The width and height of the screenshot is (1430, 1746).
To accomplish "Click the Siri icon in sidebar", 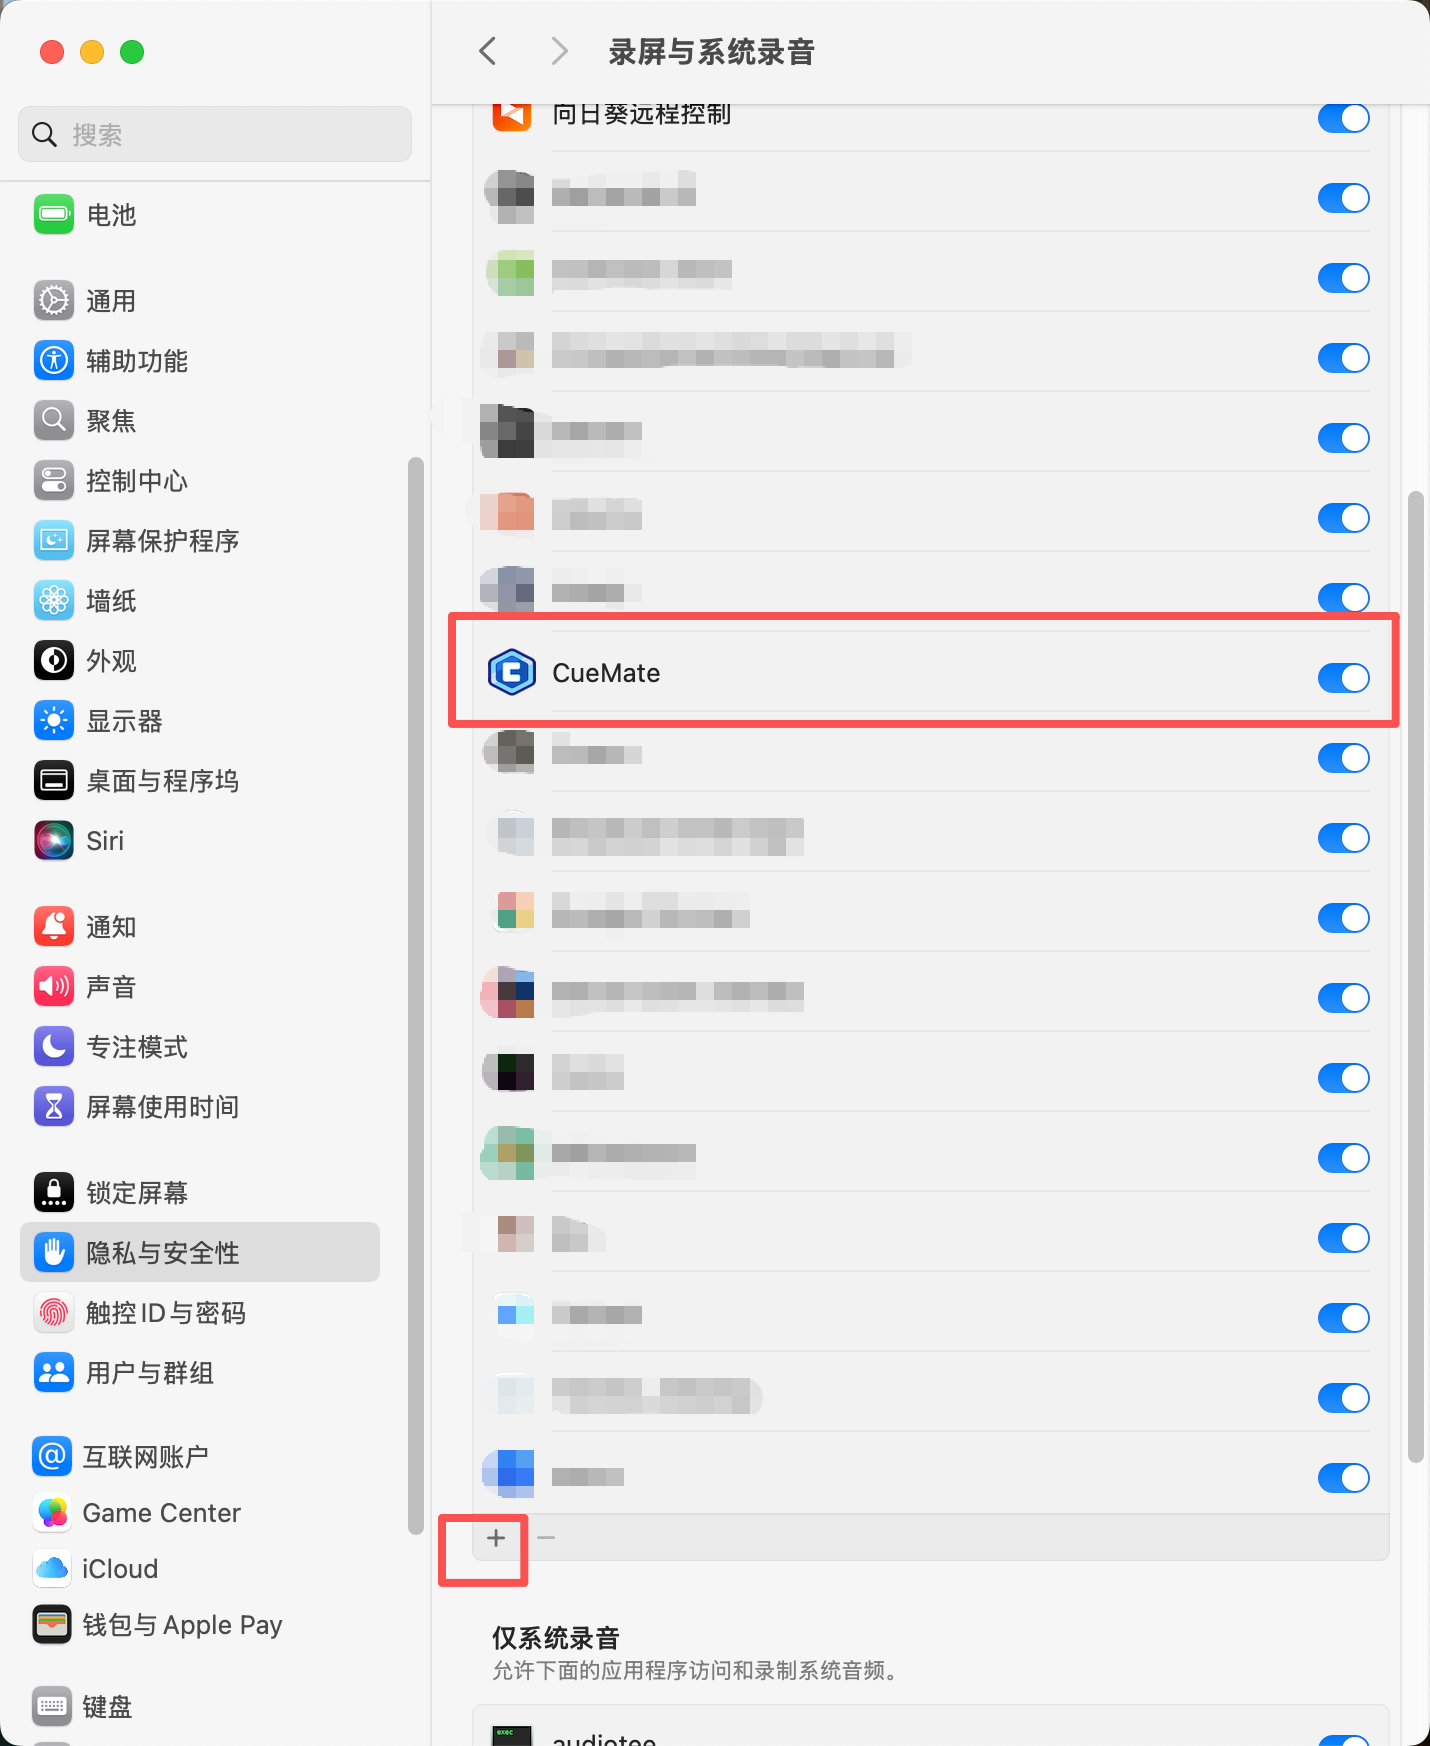I will click(54, 841).
